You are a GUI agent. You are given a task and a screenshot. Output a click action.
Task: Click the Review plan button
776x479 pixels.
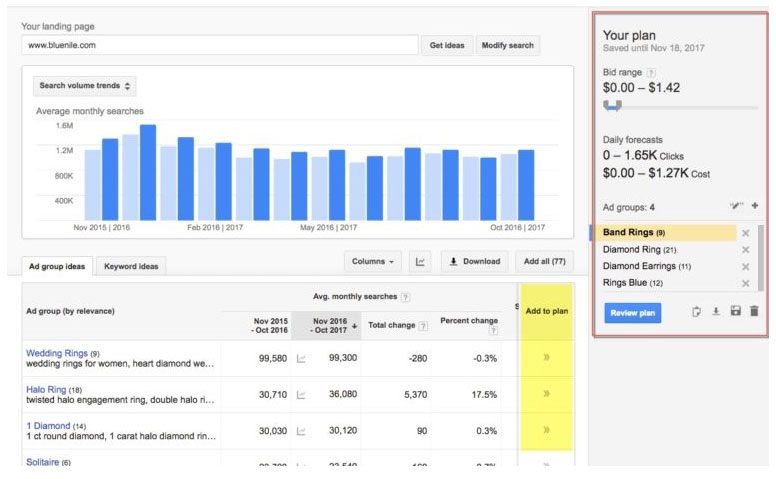[632, 313]
